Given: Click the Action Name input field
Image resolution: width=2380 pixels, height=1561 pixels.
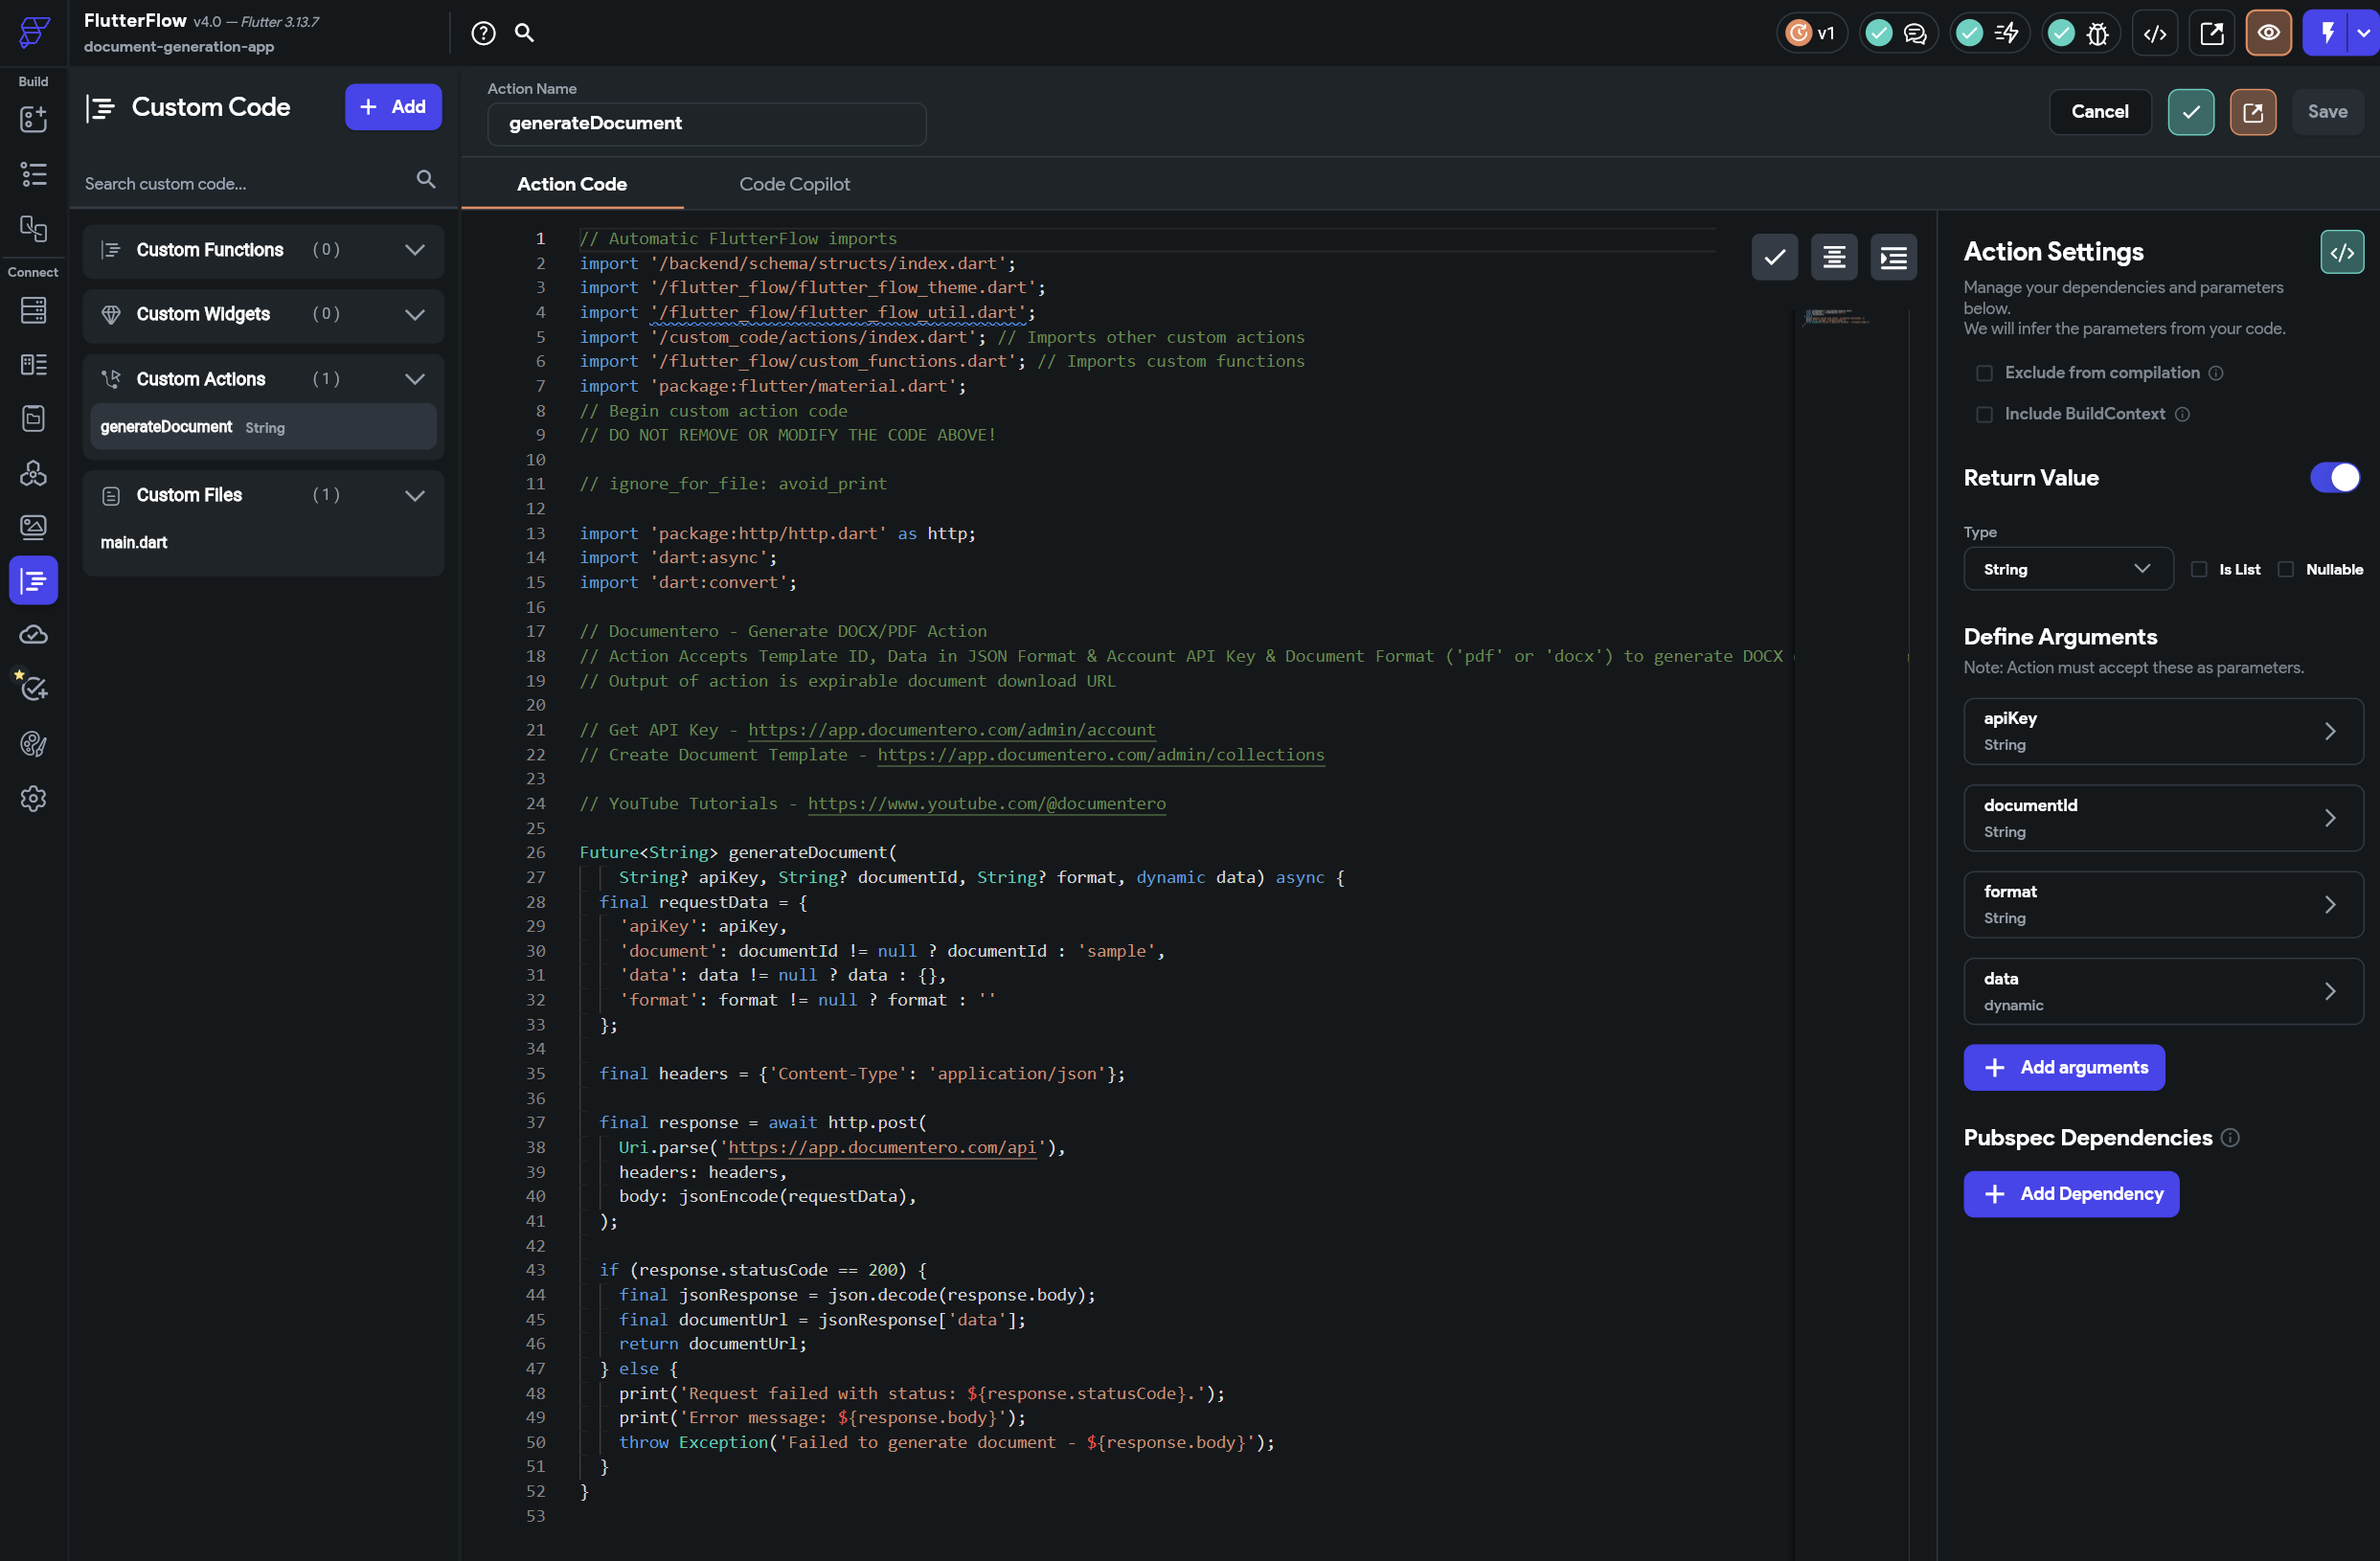Looking at the screenshot, I should [x=706, y=124].
